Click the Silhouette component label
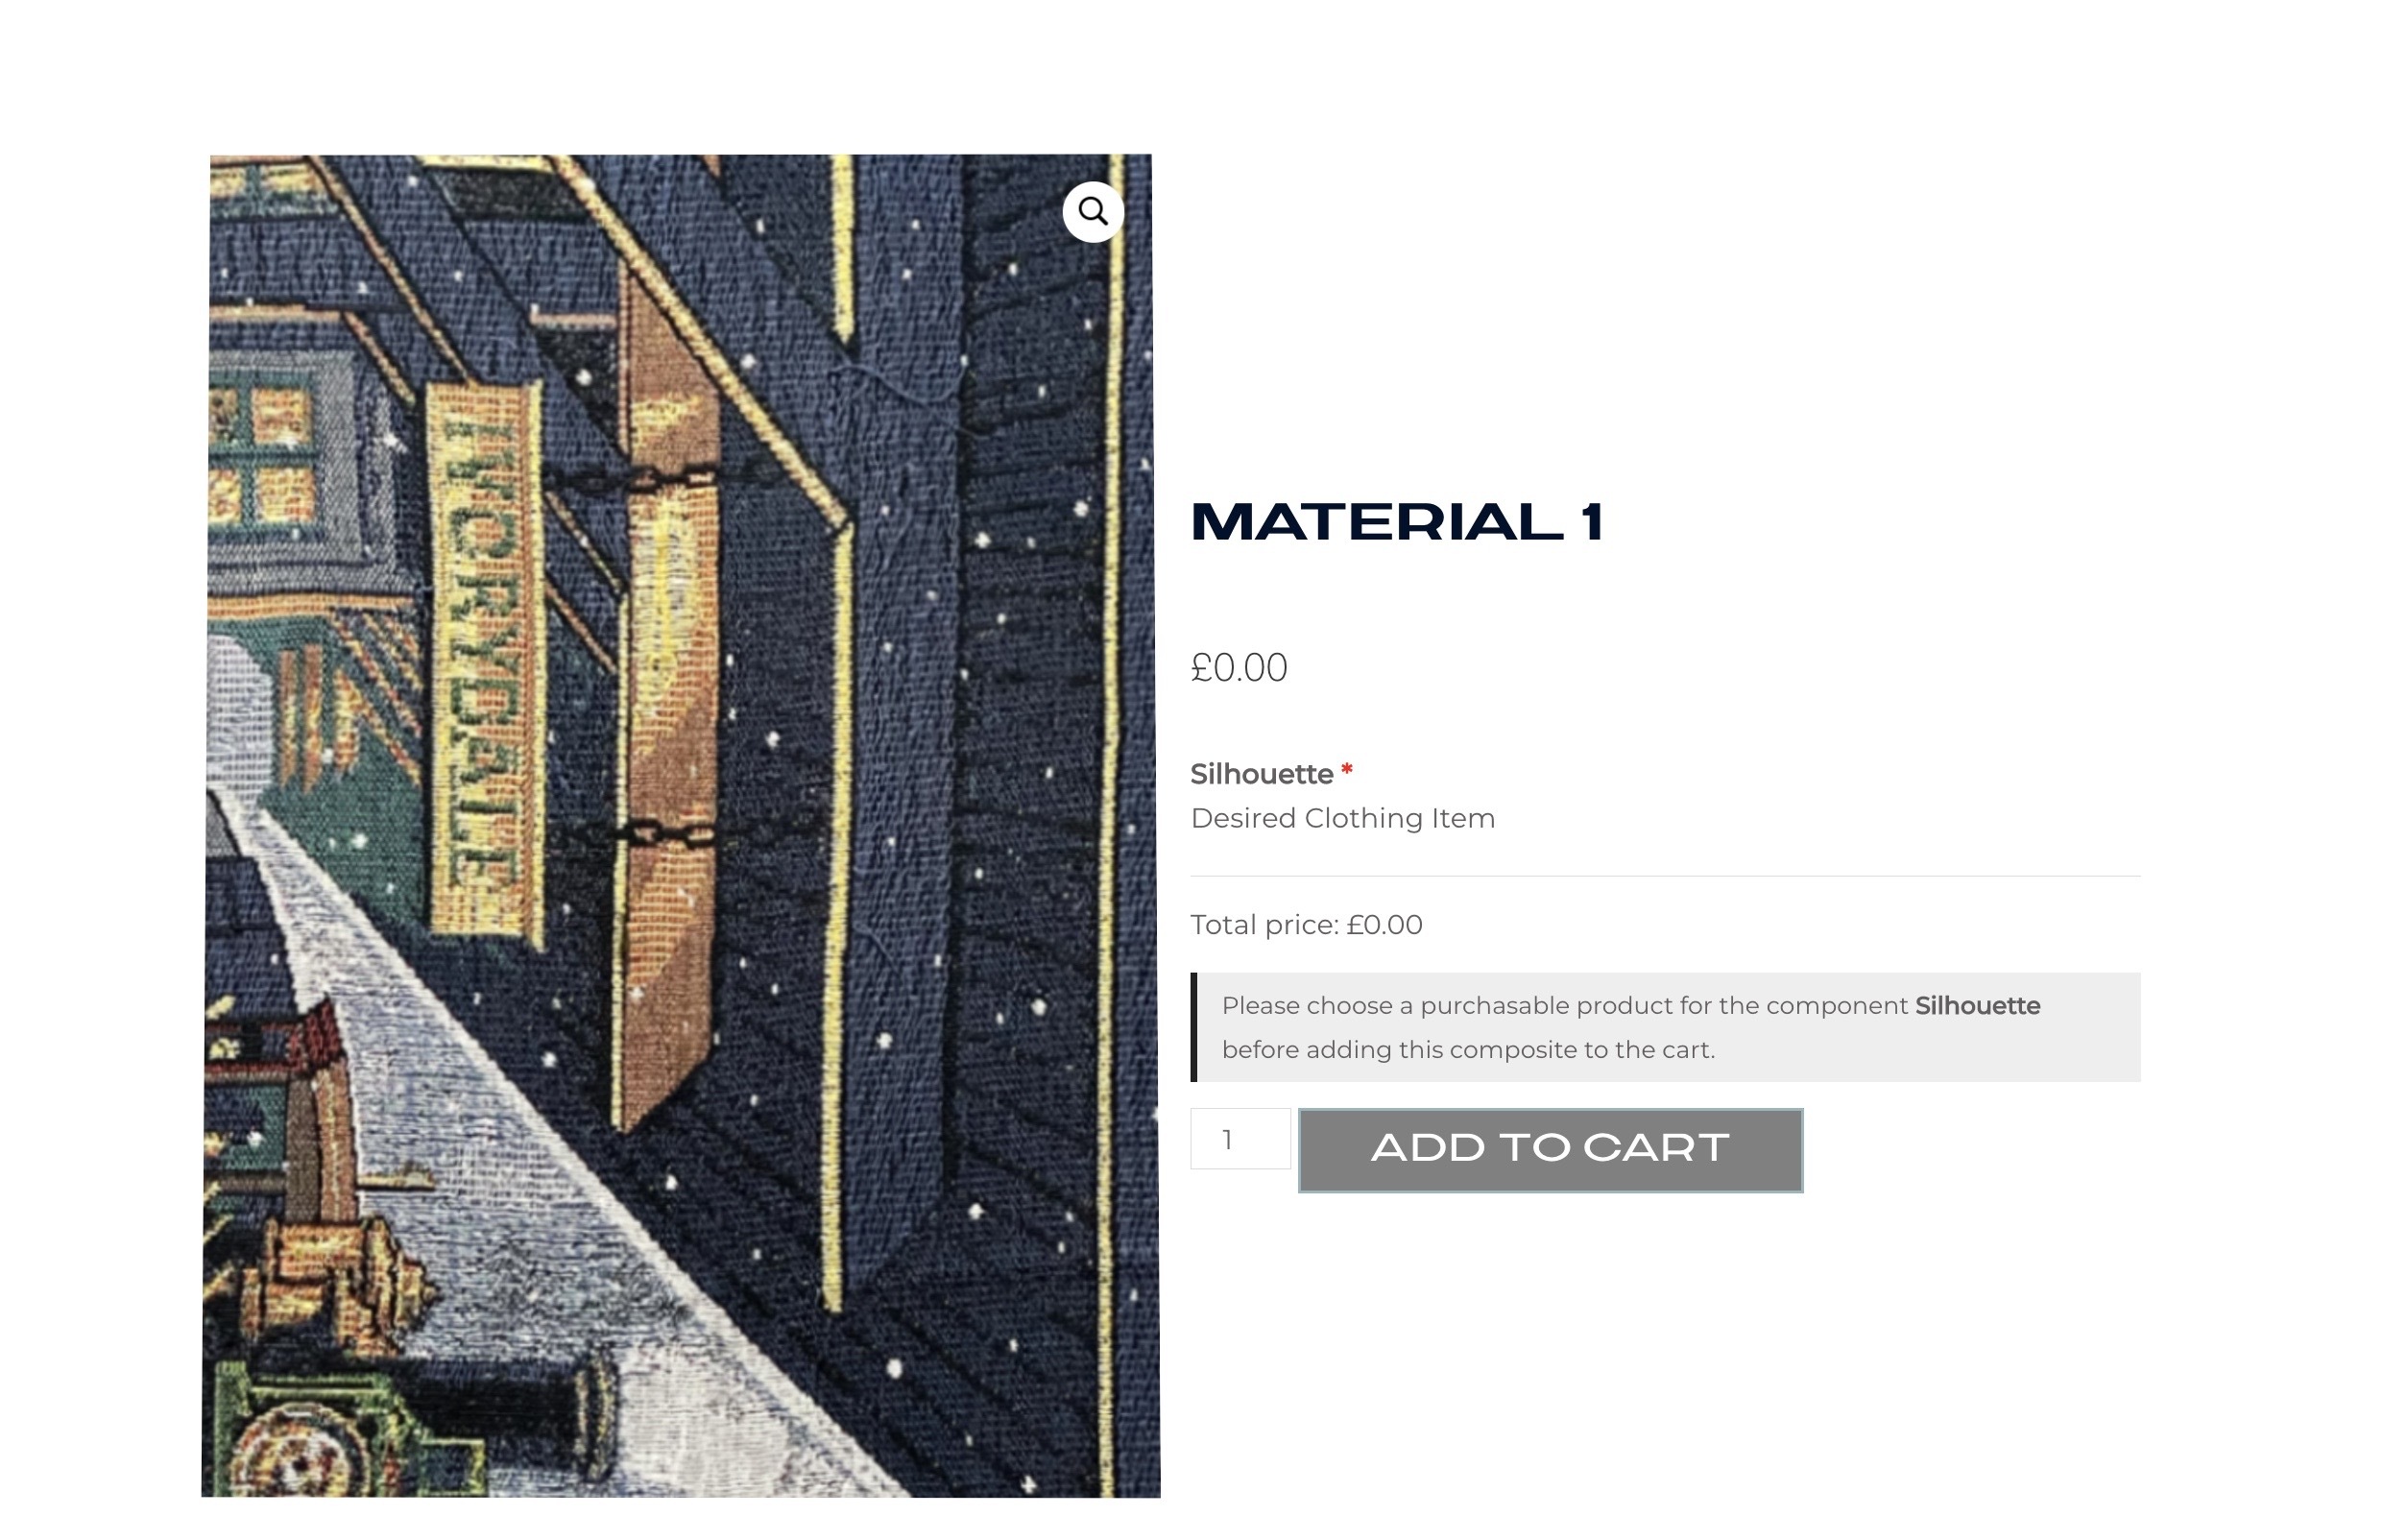This screenshot has height=1540, width=2383. tap(1262, 774)
